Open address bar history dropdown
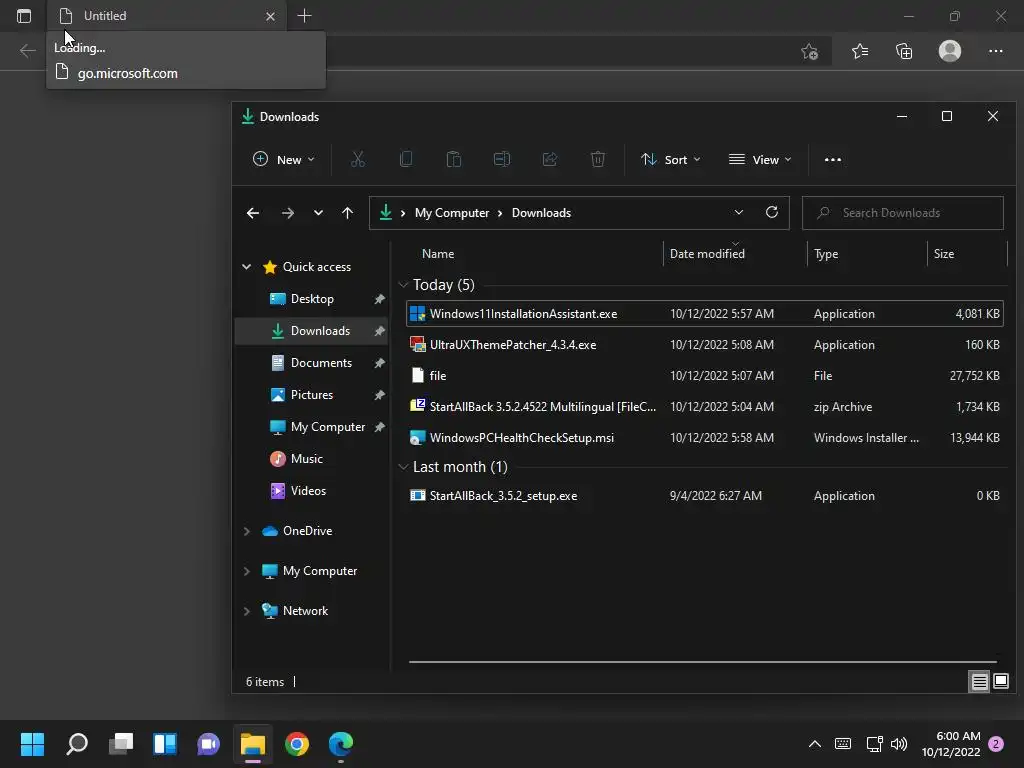The image size is (1024, 768). click(x=739, y=212)
